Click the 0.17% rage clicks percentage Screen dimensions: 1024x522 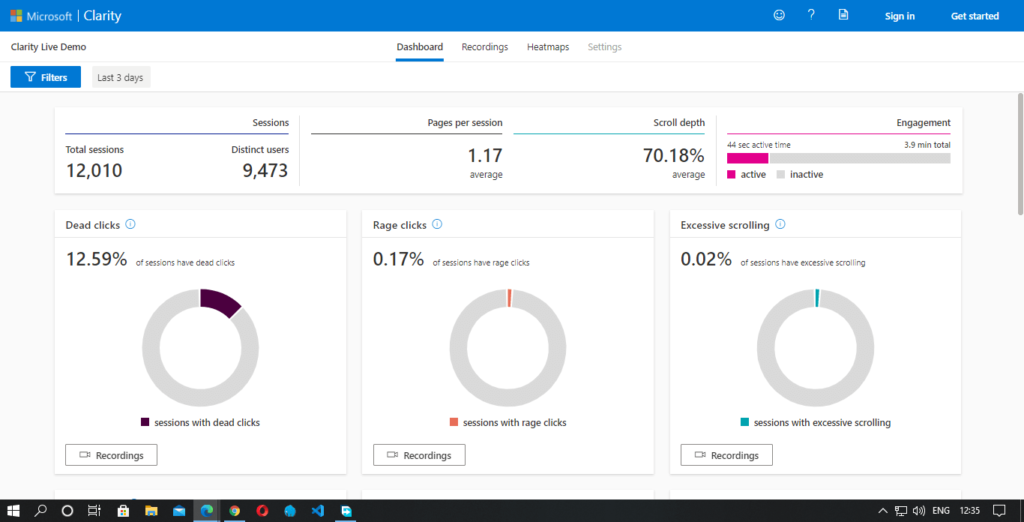click(398, 259)
